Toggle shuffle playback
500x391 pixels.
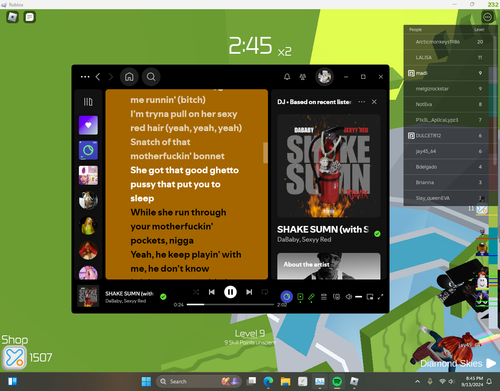tap(196, 292)
